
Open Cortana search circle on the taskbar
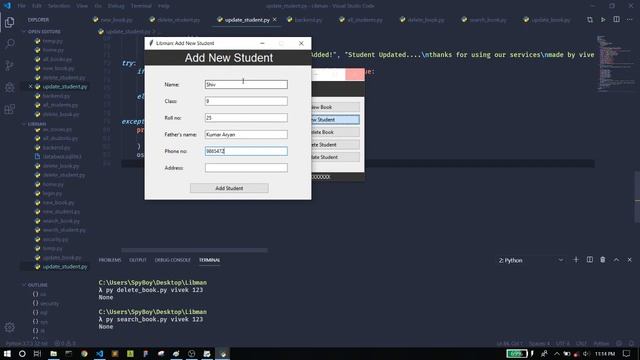pyautogui.click(x=22, y=353)
